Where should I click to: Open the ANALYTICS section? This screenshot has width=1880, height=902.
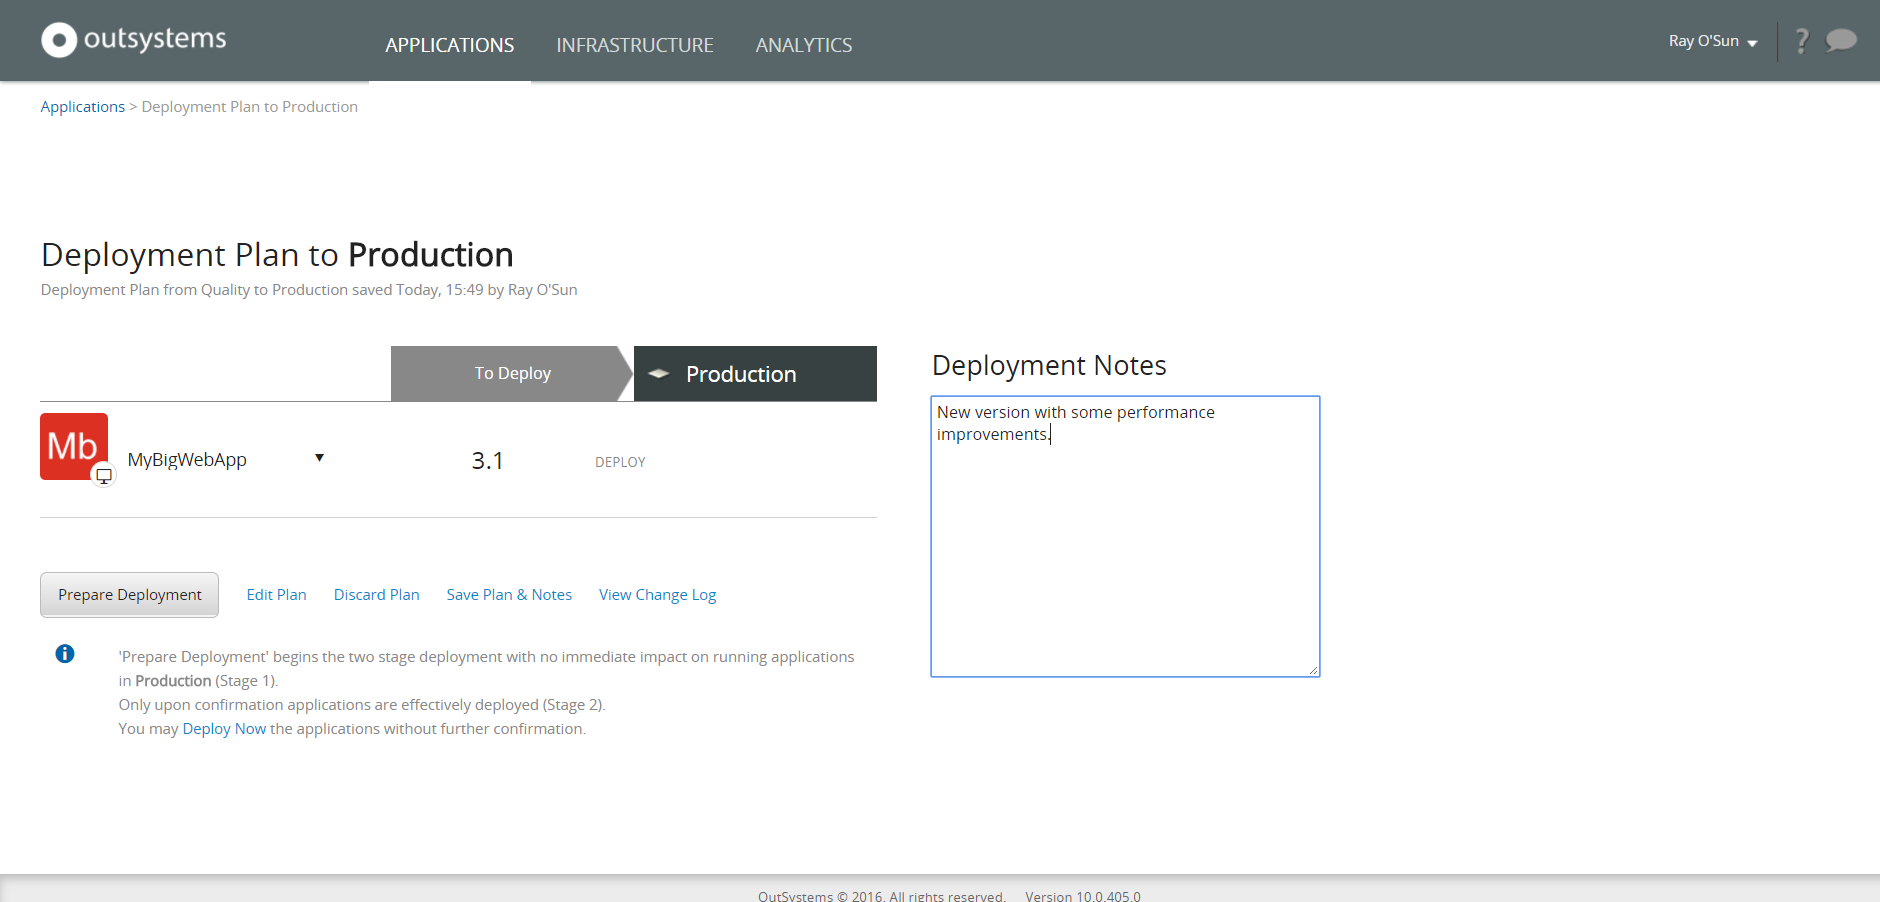[x=804, y=45]
